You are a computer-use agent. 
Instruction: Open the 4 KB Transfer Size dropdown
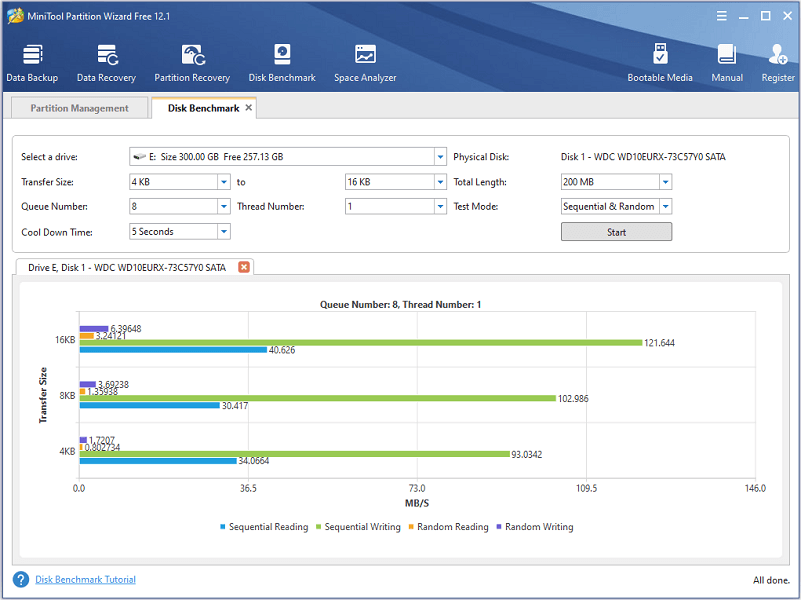click(x=224, y=182)
